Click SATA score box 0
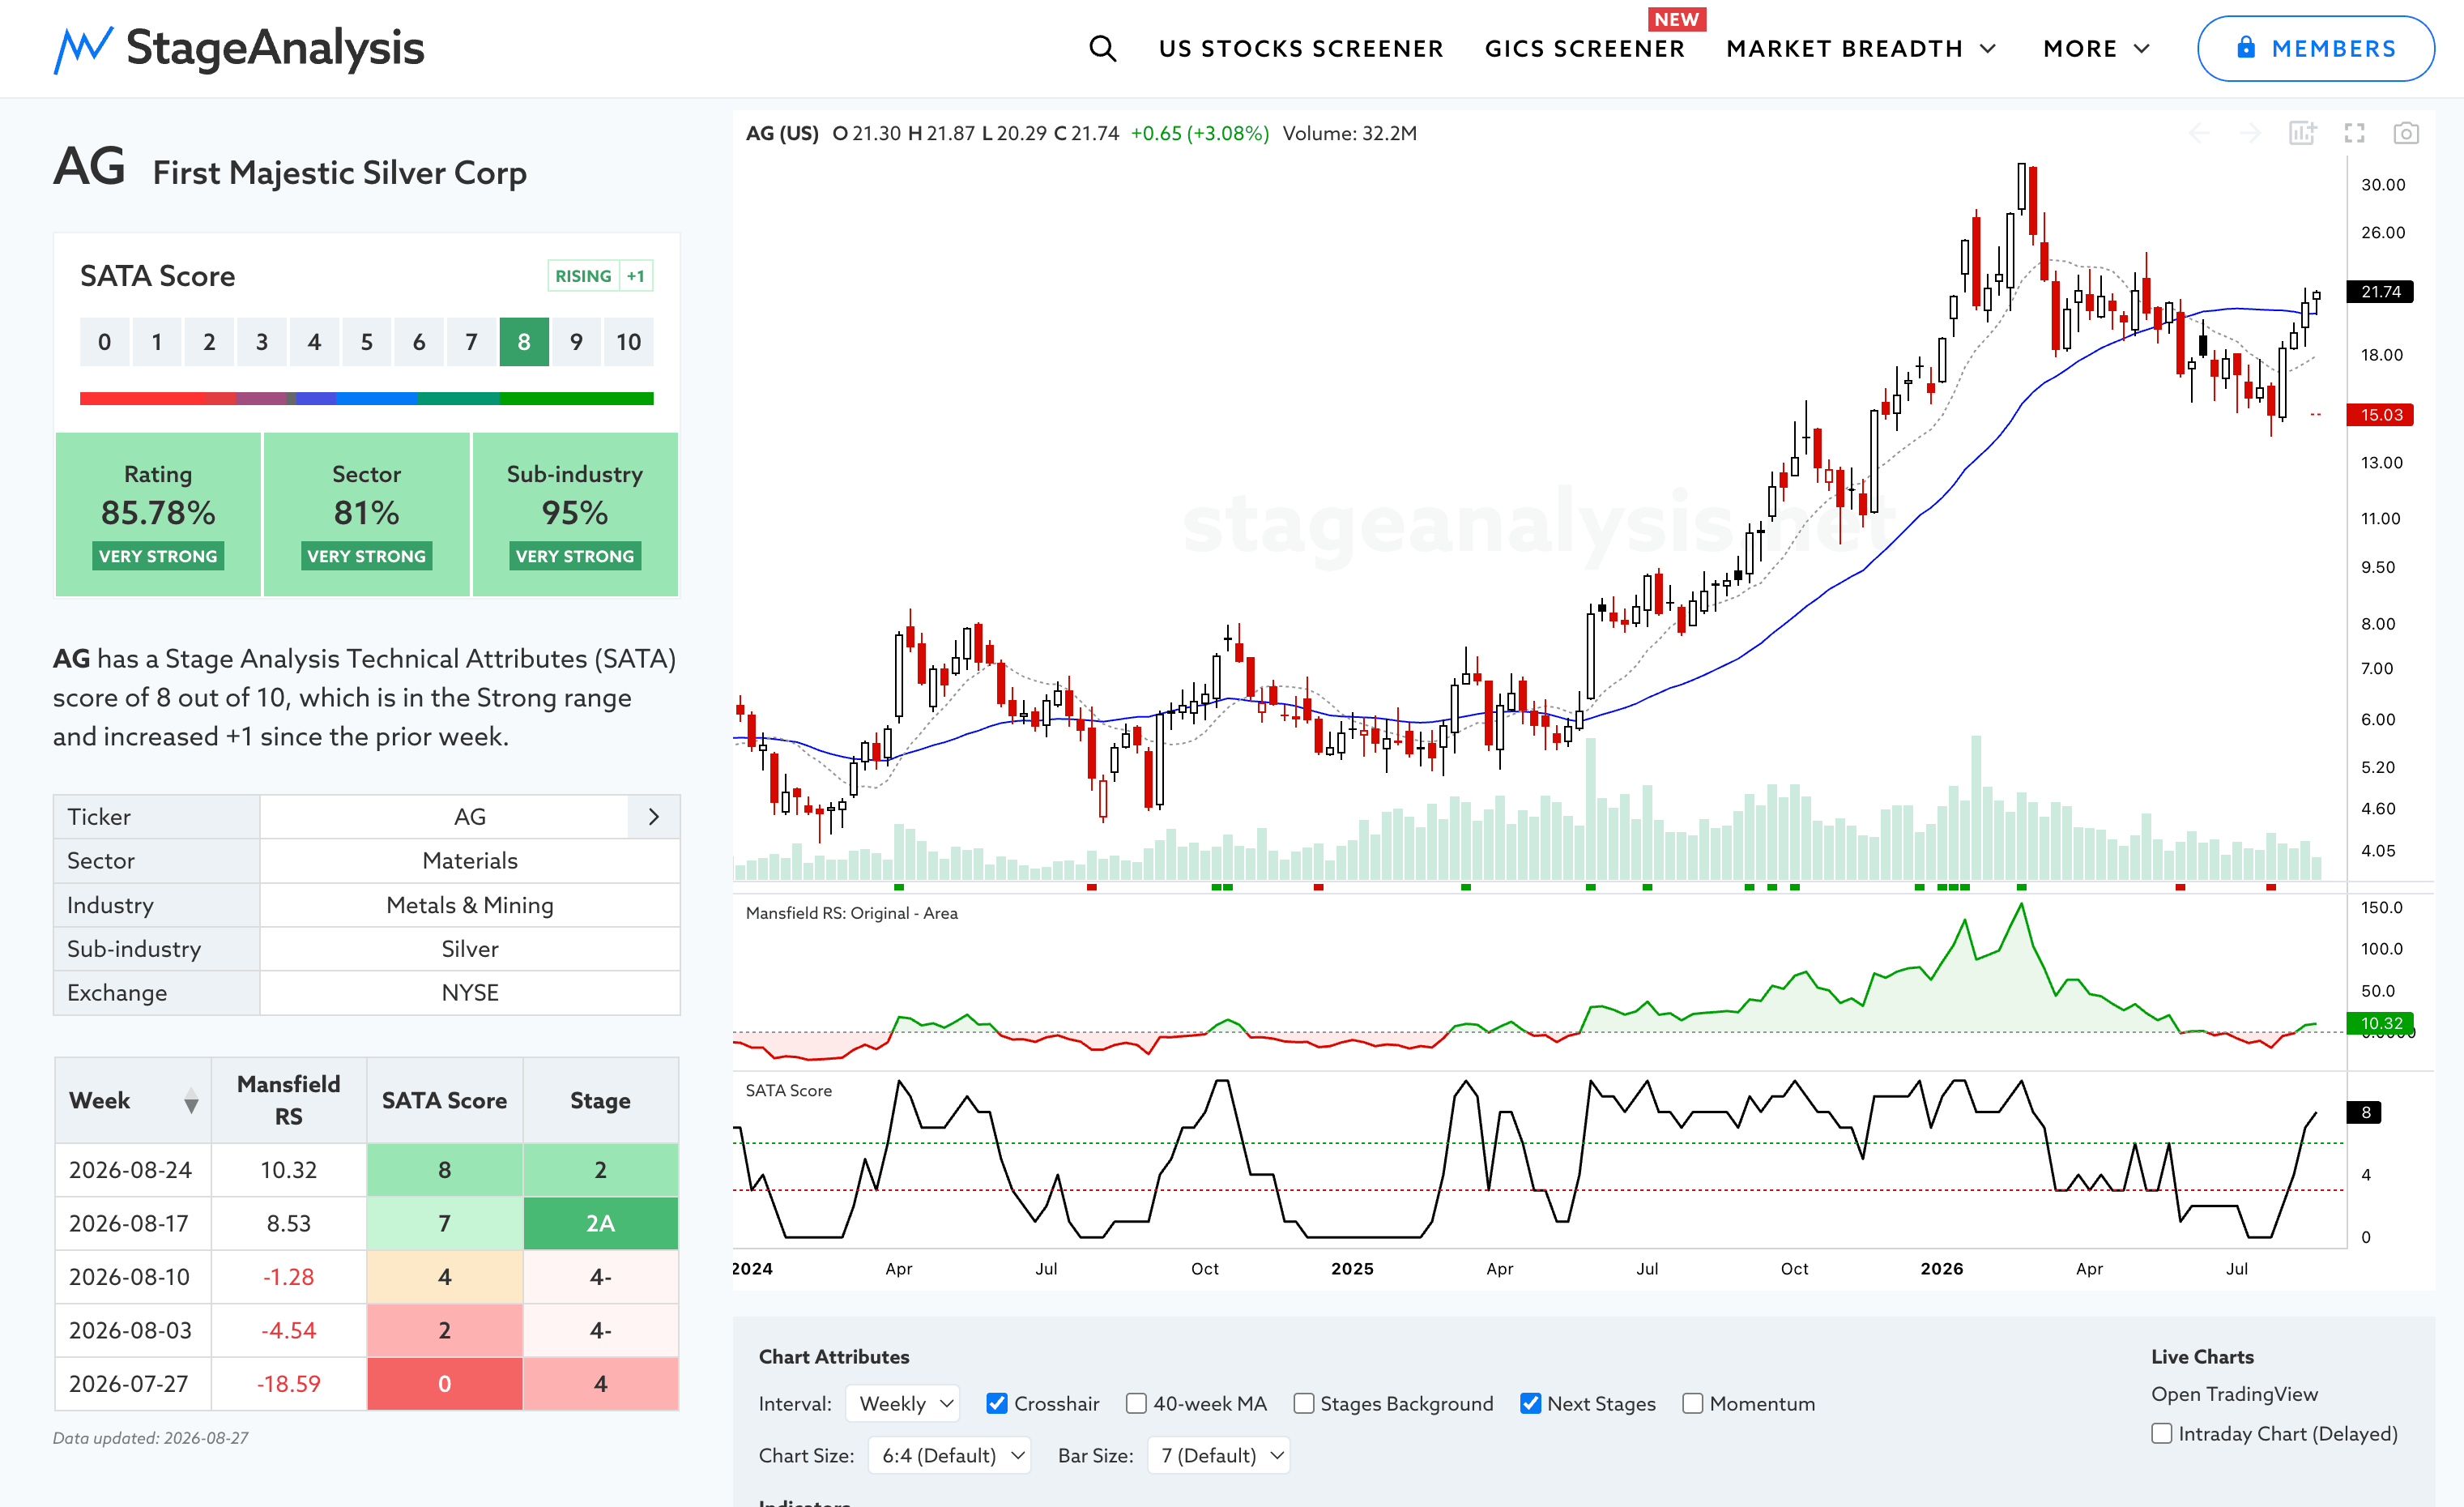The image size is (2464, 1507). tap(104, 342)
